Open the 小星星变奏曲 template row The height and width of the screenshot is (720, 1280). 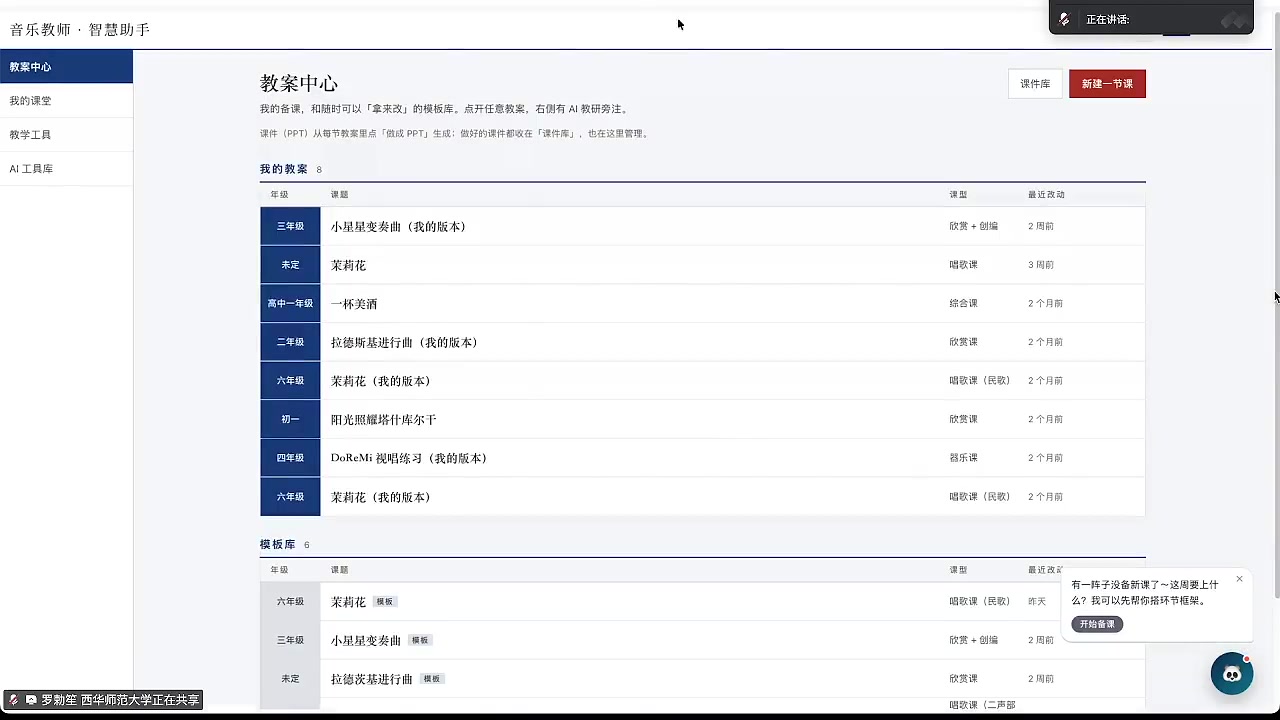coord(702,640)
